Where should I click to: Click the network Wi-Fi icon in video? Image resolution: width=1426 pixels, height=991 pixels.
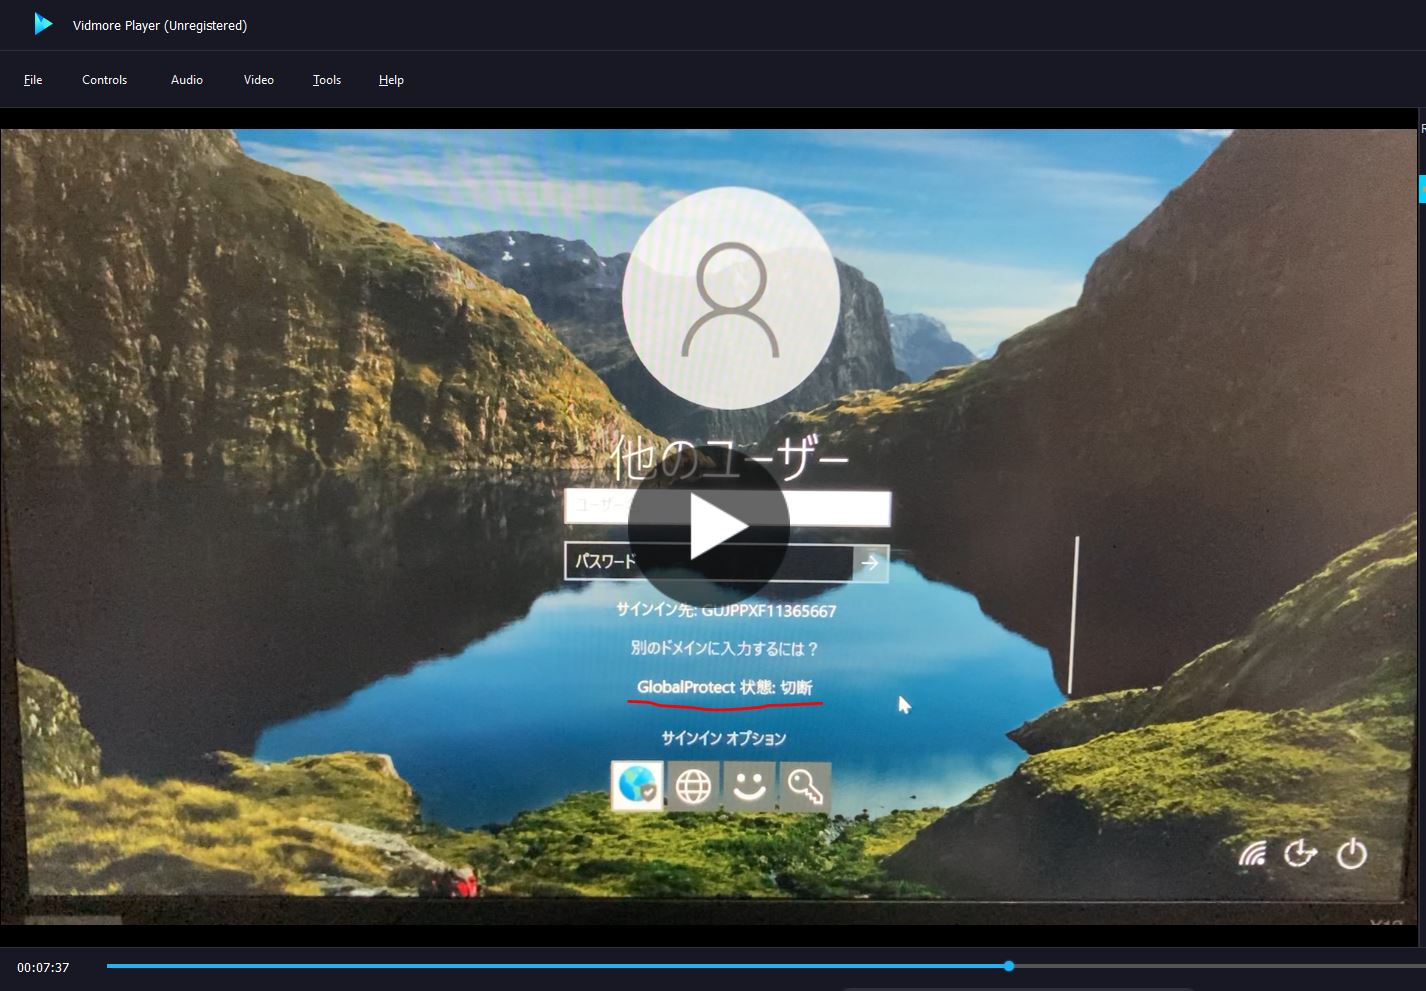click(x=1253, y=853)
